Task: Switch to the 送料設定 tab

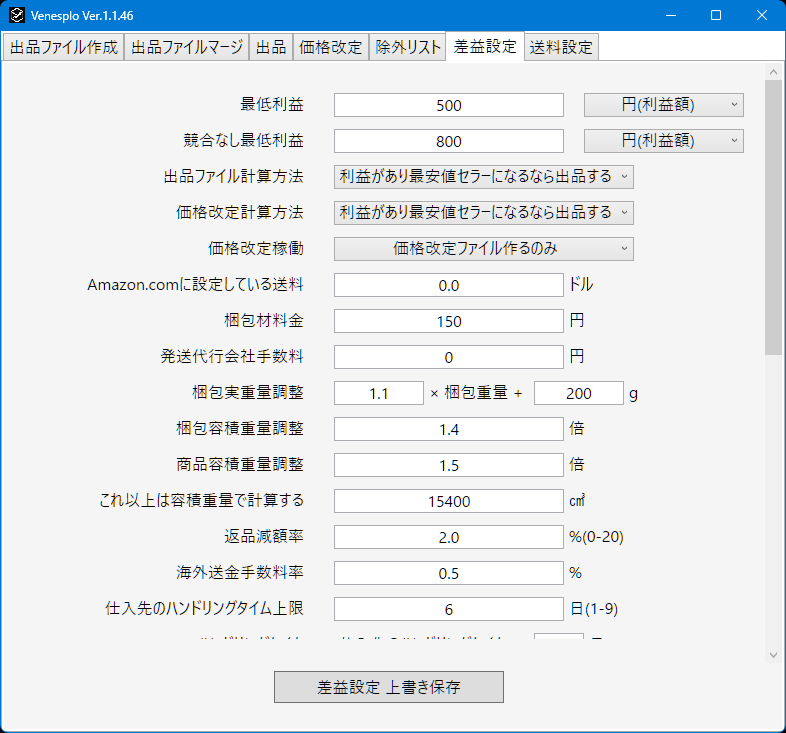Action: point(561,47)
